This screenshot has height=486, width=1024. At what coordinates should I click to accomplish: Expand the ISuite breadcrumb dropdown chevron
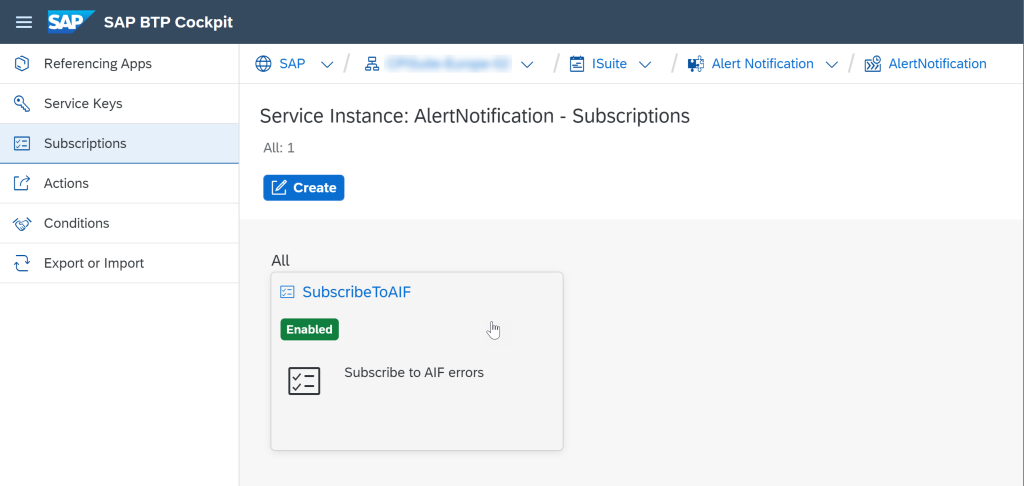(x=645, y=64)
